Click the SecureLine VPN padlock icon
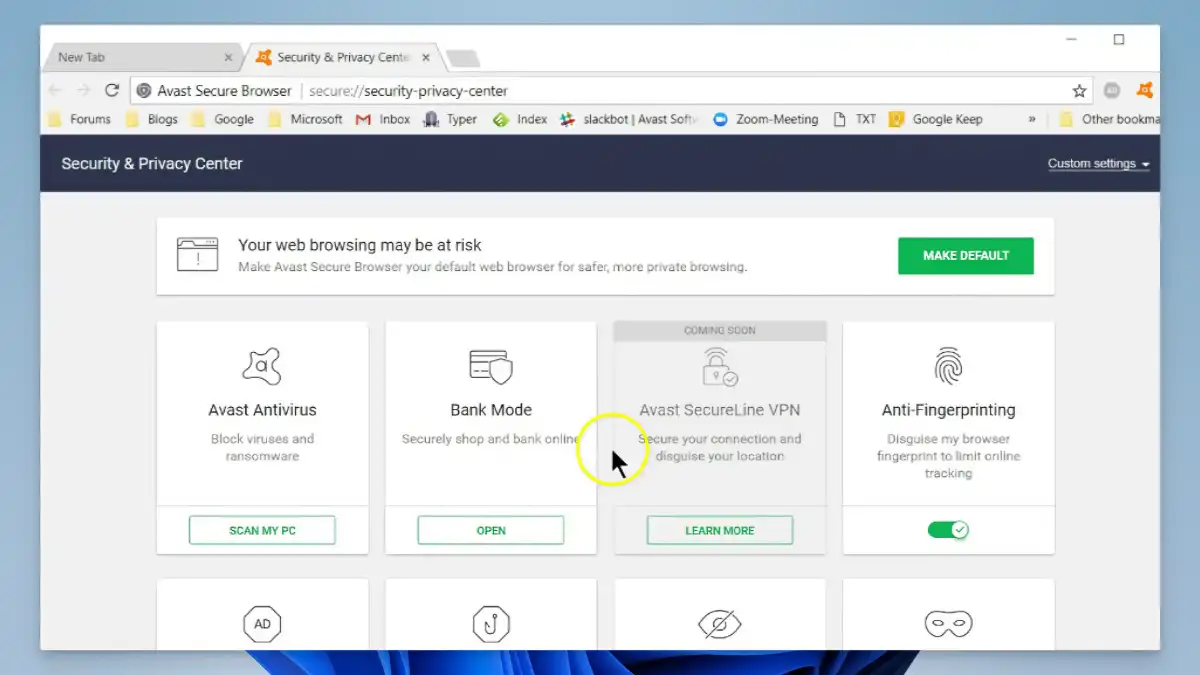Image resolution: width=1200 pixels, height=675 pixels. pyautogui.click(x=719, y=367)
